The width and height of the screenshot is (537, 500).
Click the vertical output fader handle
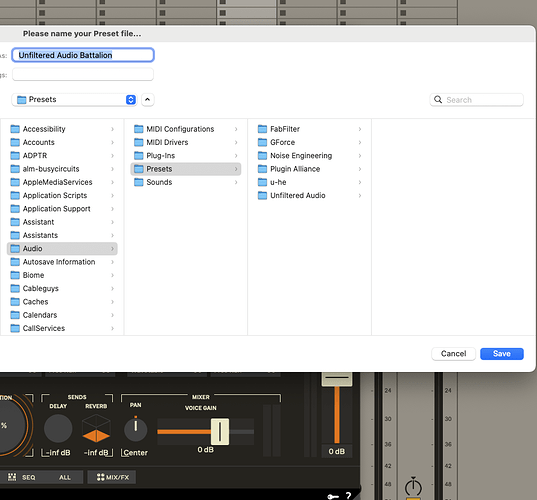point(337,378)
